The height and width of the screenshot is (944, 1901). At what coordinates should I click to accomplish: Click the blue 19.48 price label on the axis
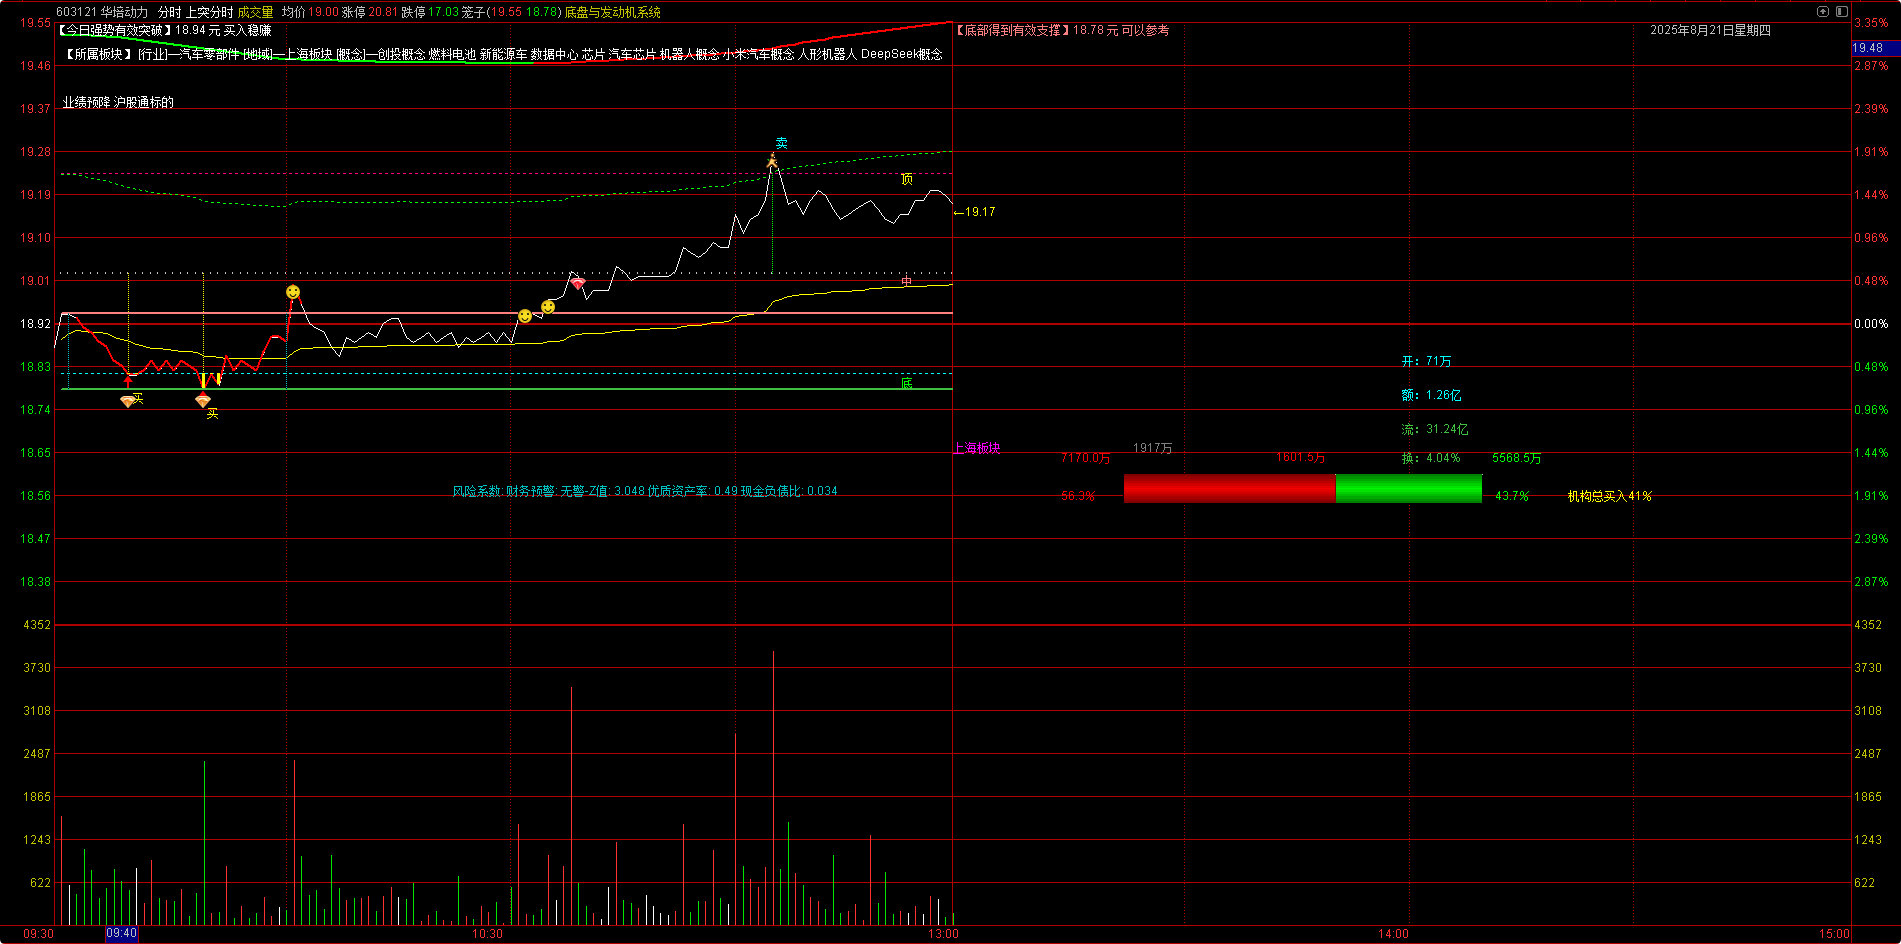[1867, 48]
